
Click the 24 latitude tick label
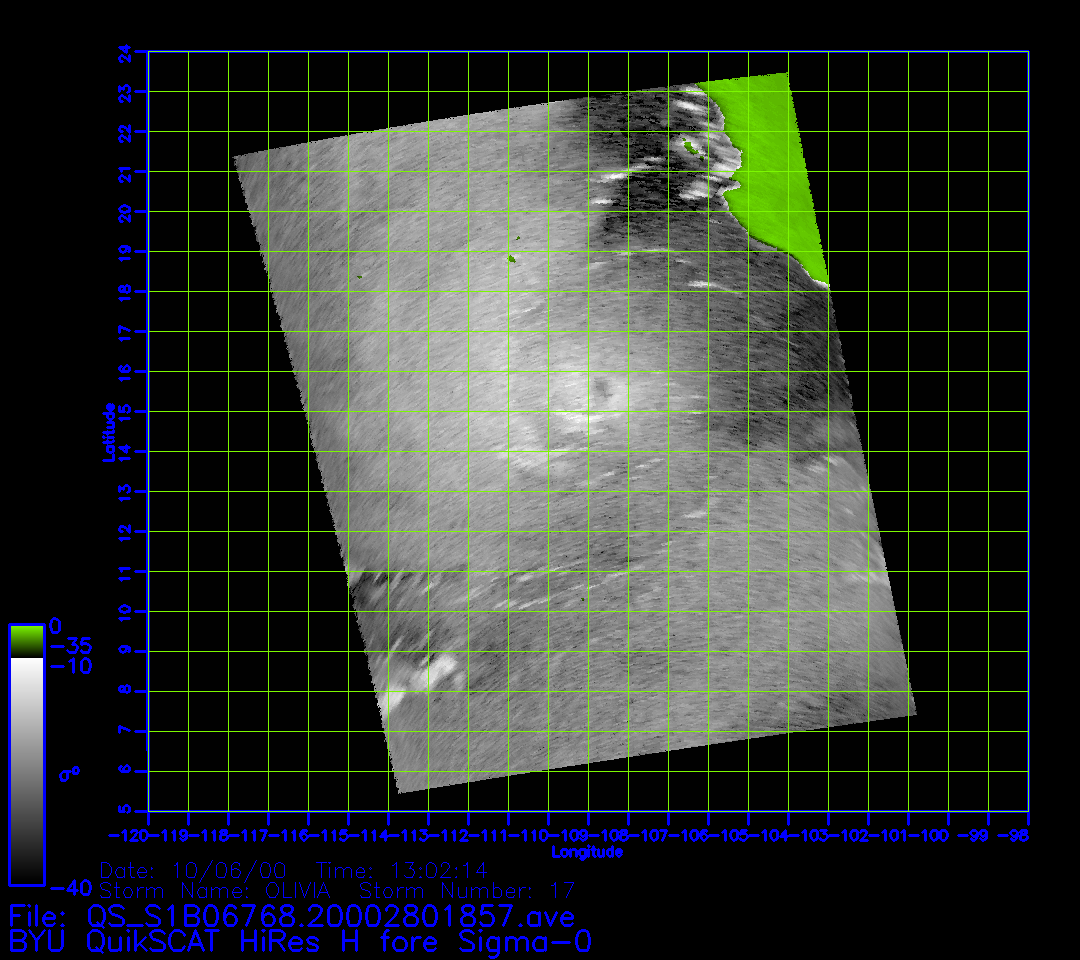[x=123, y=52]
